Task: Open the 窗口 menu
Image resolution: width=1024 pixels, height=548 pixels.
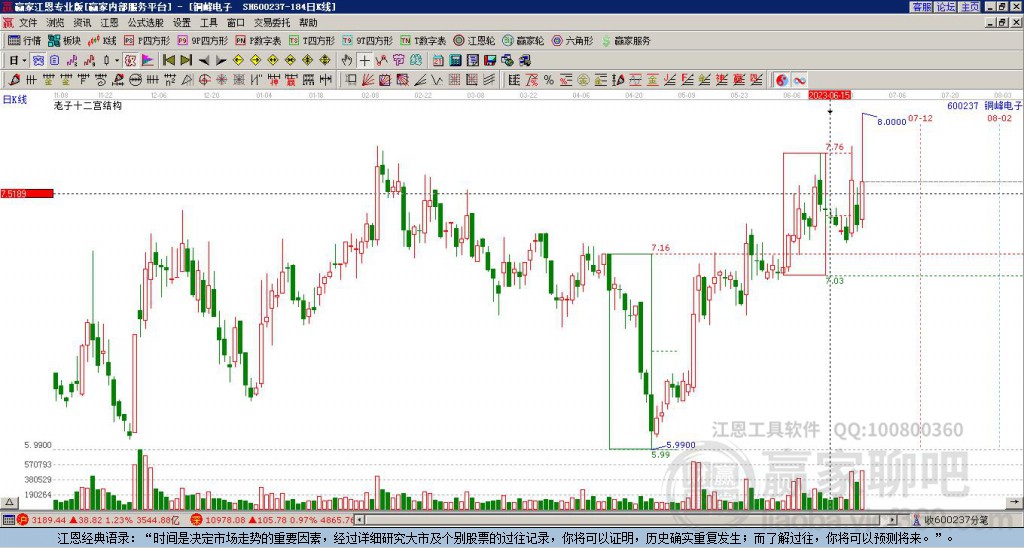Action: pos(236,23)
